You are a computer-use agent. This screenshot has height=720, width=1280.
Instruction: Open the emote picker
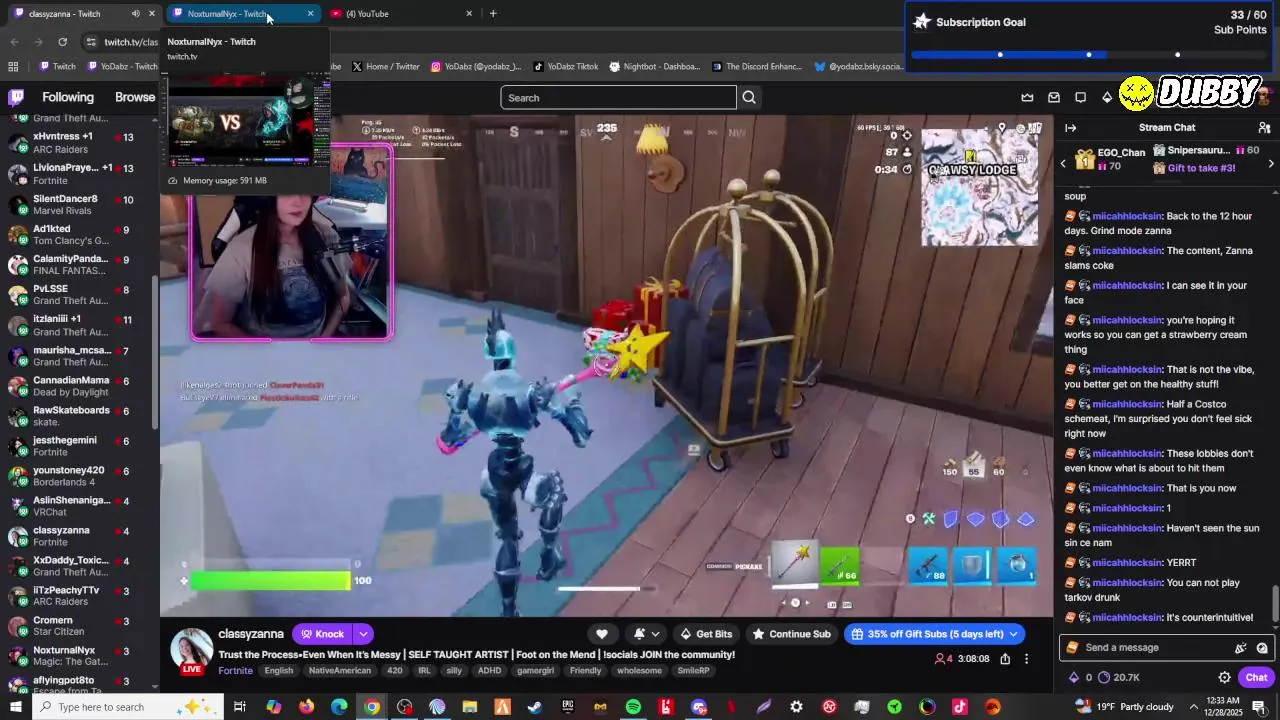click(x=1262, y=648)
